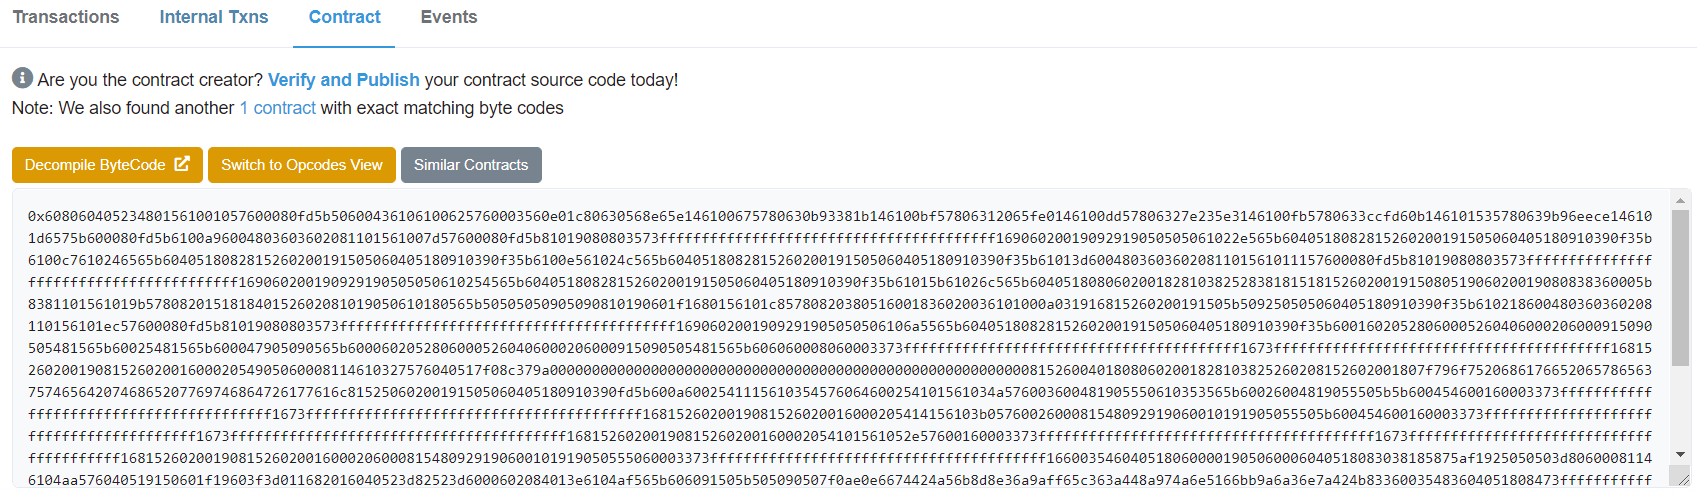The height and width of the screenshot is (494, 1697).
Task: Click the first bytecode line starting 0x6080
Action: pyautogui.click(x=840, y=216)
